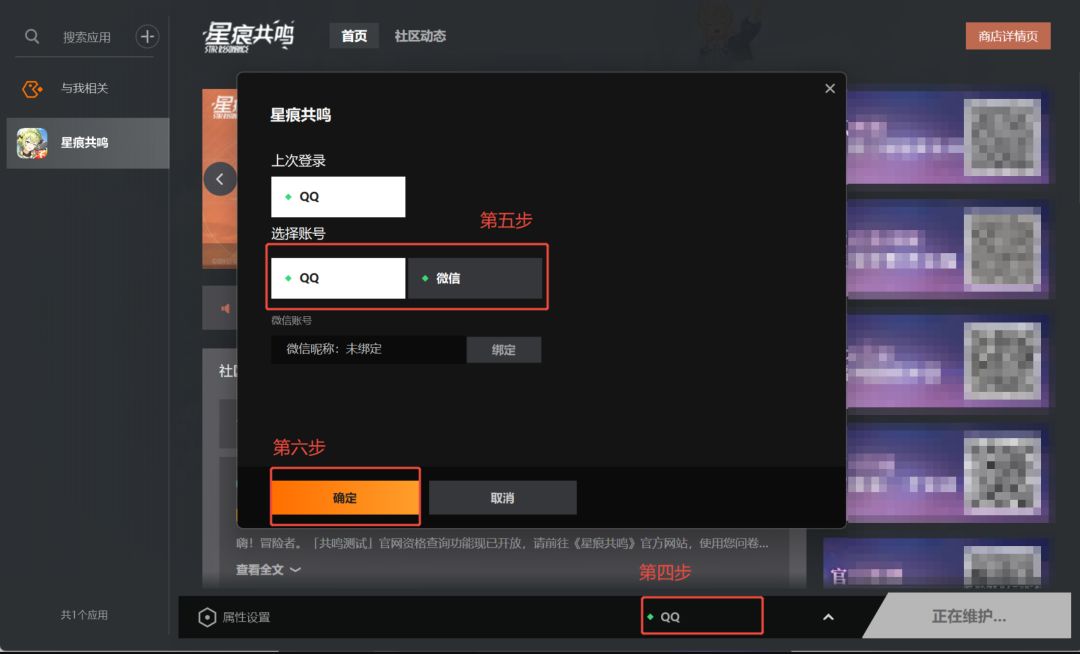The image size is (1080, 654).
Task: Switch to the 首页 tab
Action: click(354, 36)
